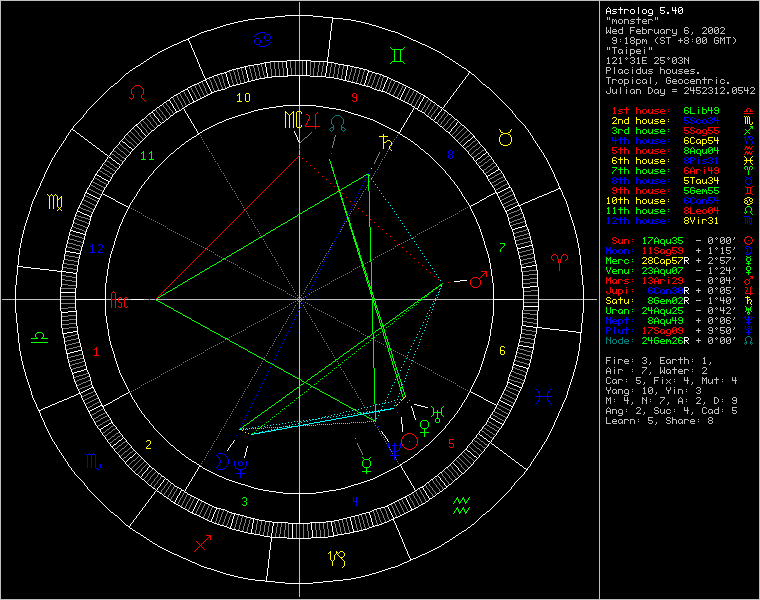Click the red Aries glyph on the wheel
The height and width of the screenshot is (600, 760).
point(559,262)
